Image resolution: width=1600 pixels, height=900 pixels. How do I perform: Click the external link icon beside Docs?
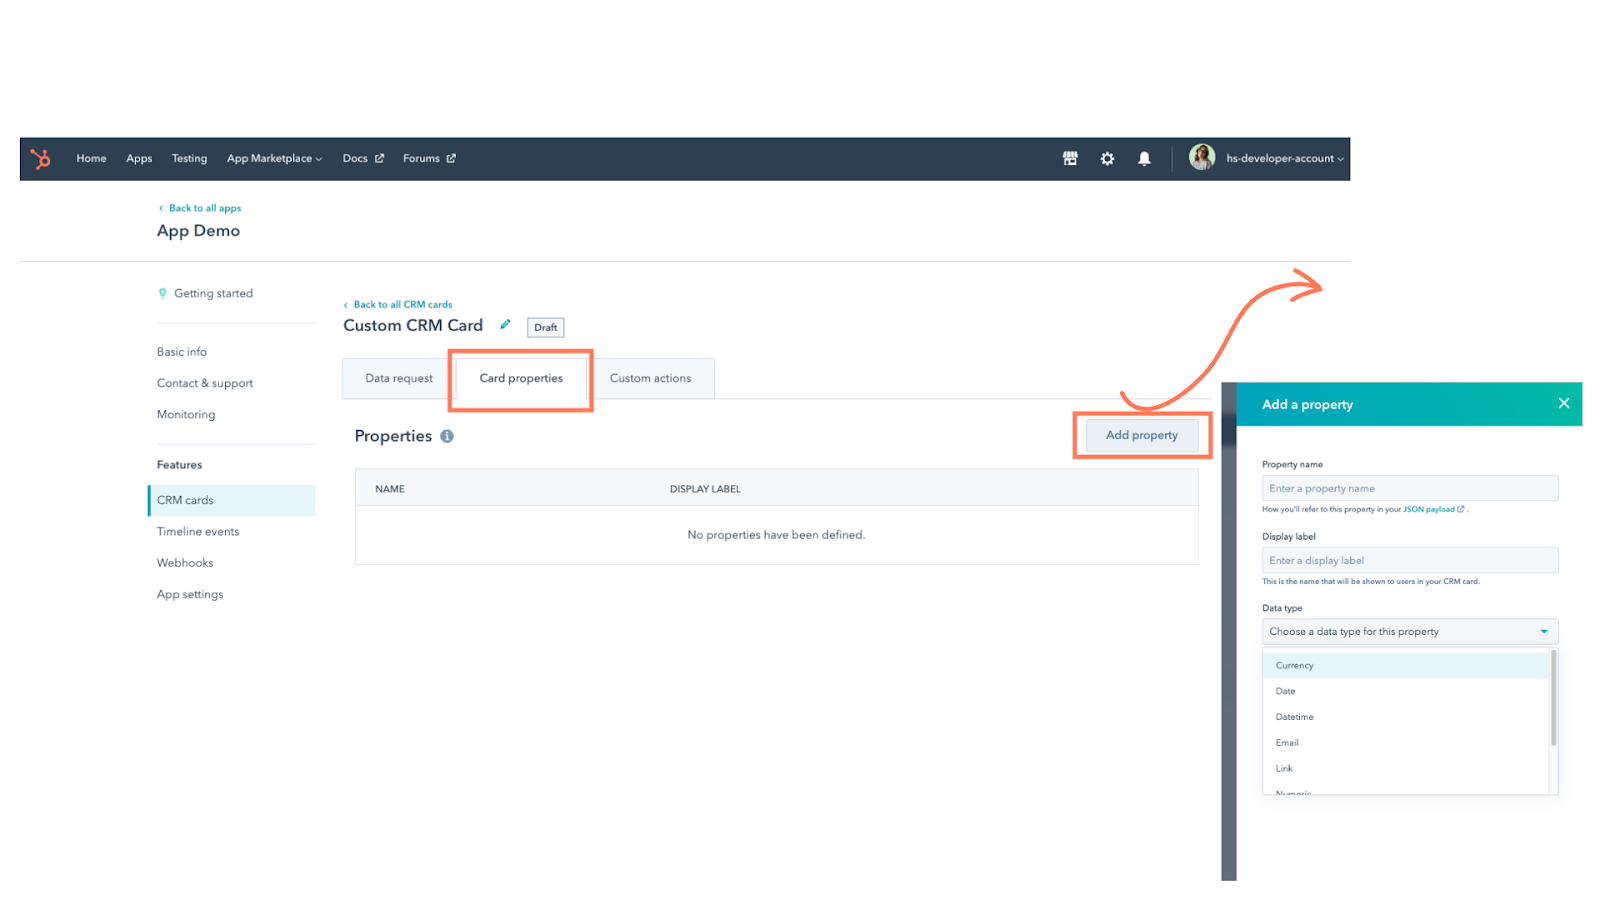pos(380,158)
